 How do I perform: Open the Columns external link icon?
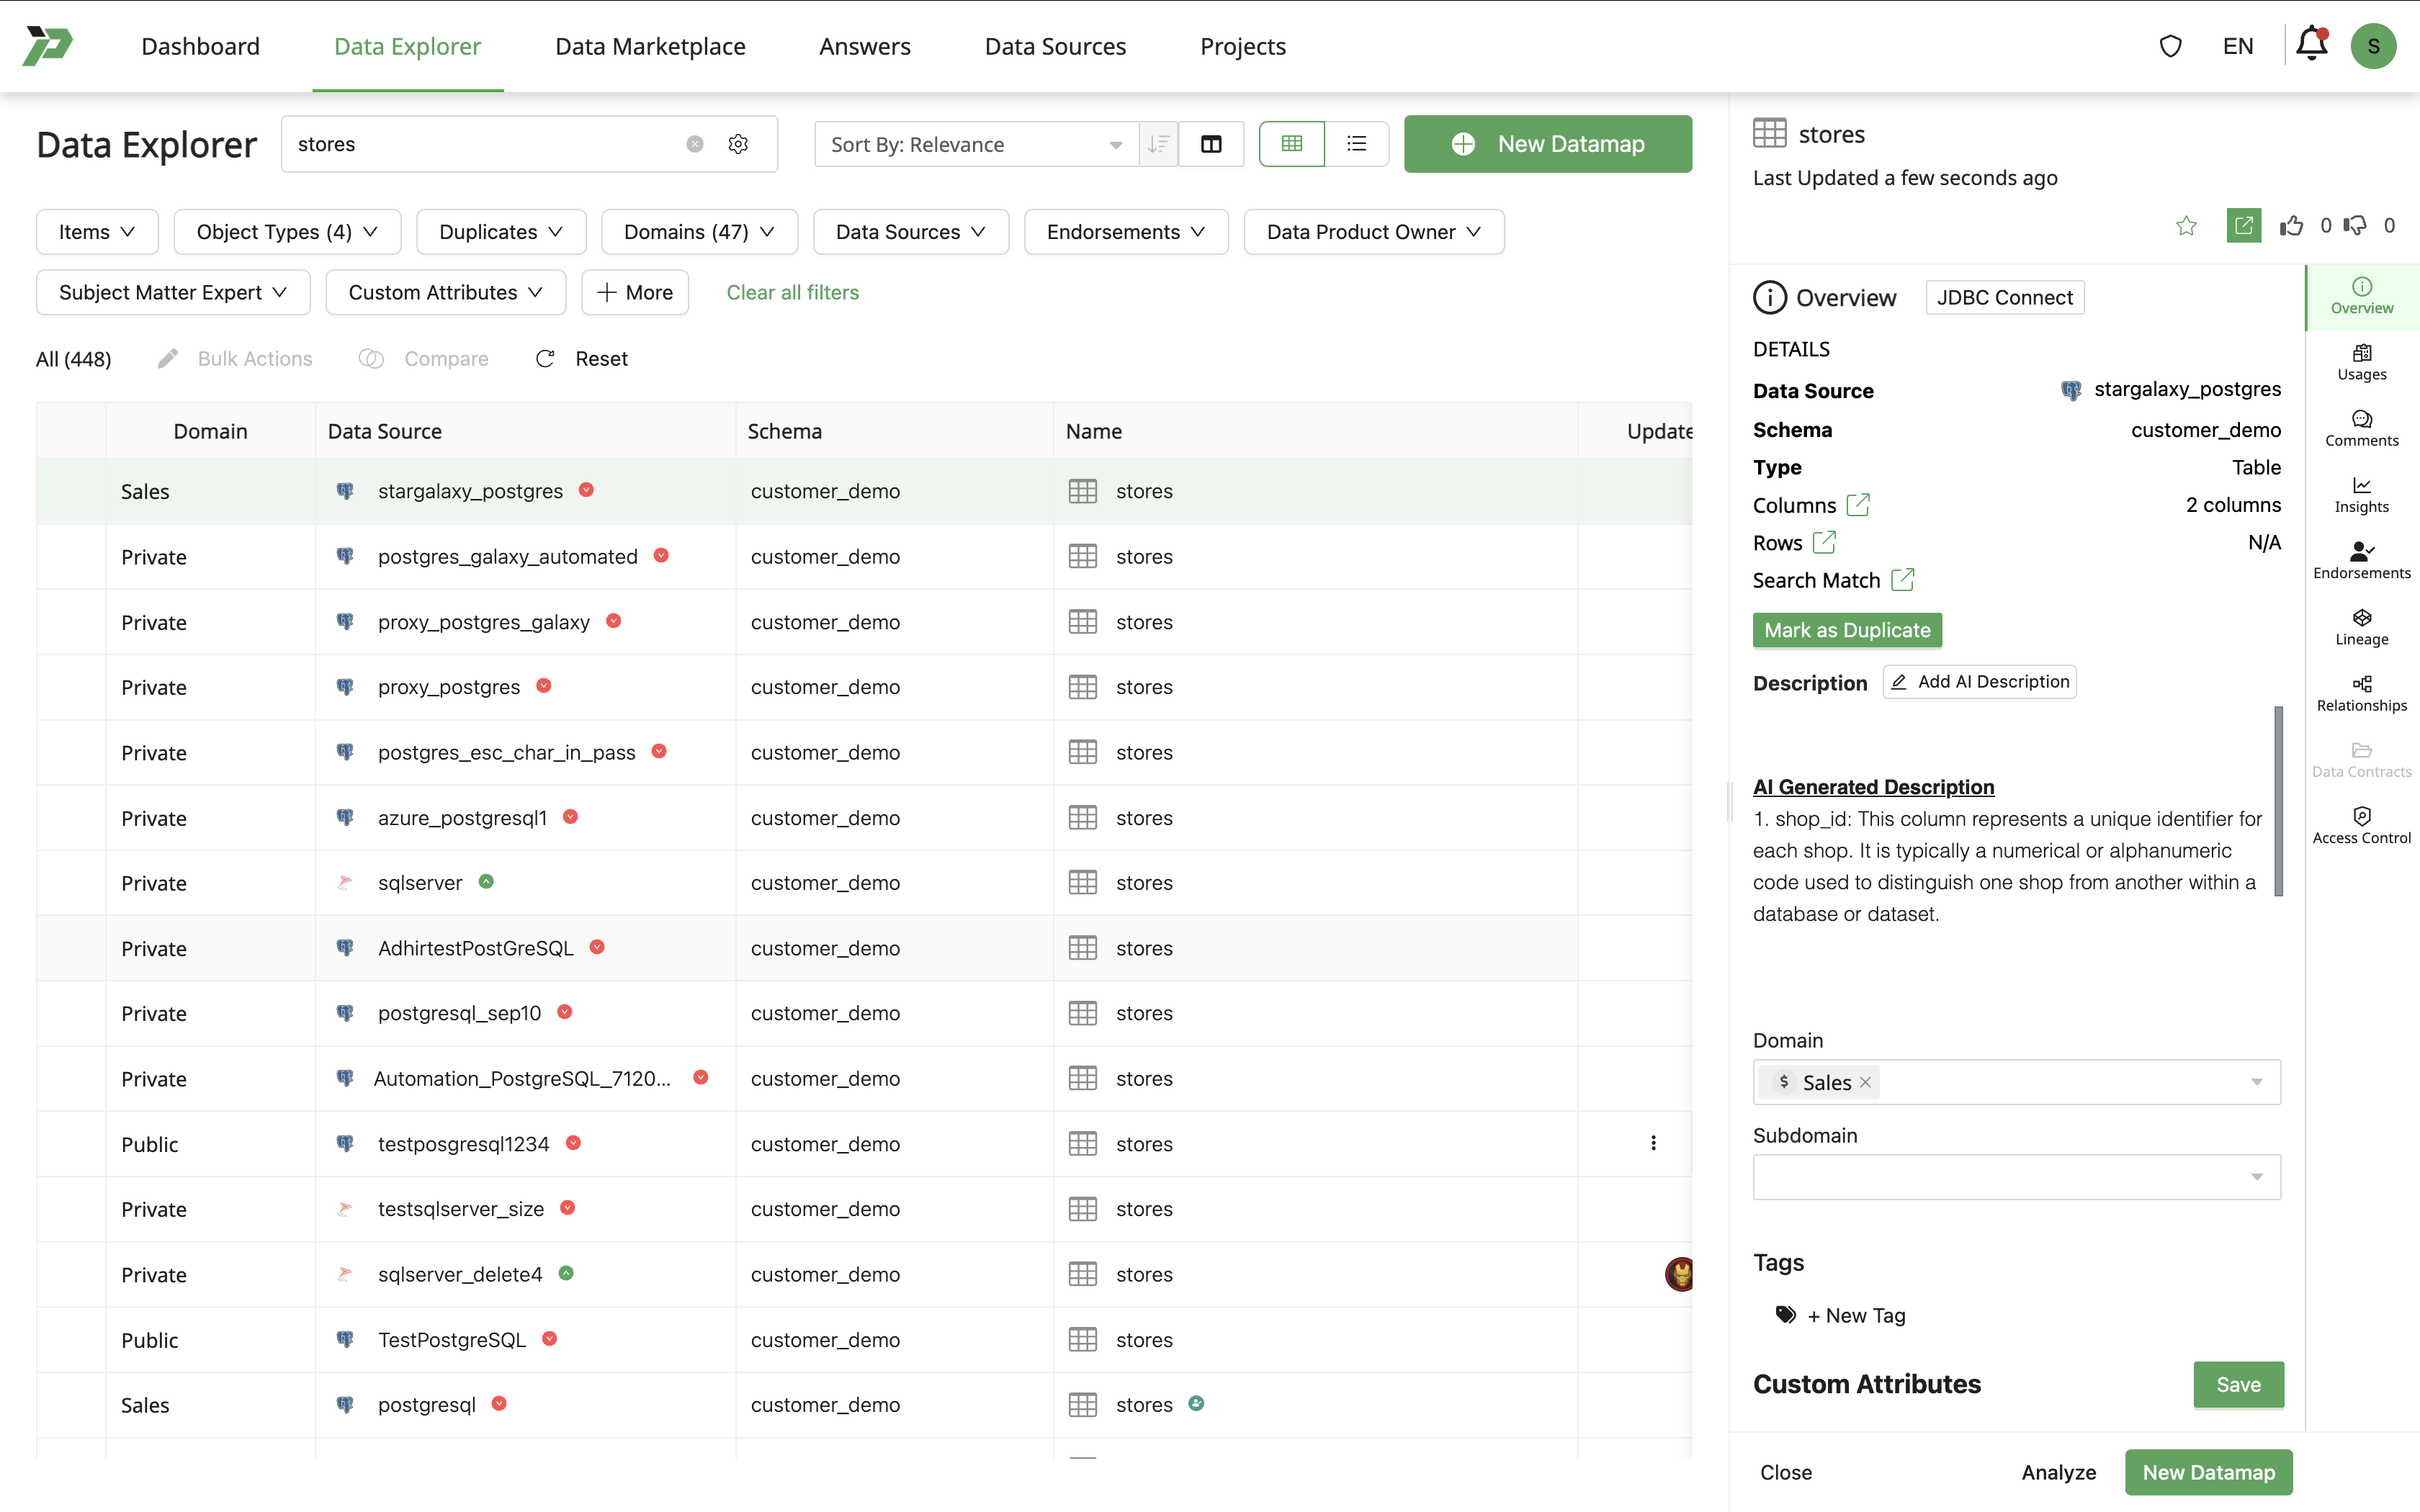click(1858, 505)
